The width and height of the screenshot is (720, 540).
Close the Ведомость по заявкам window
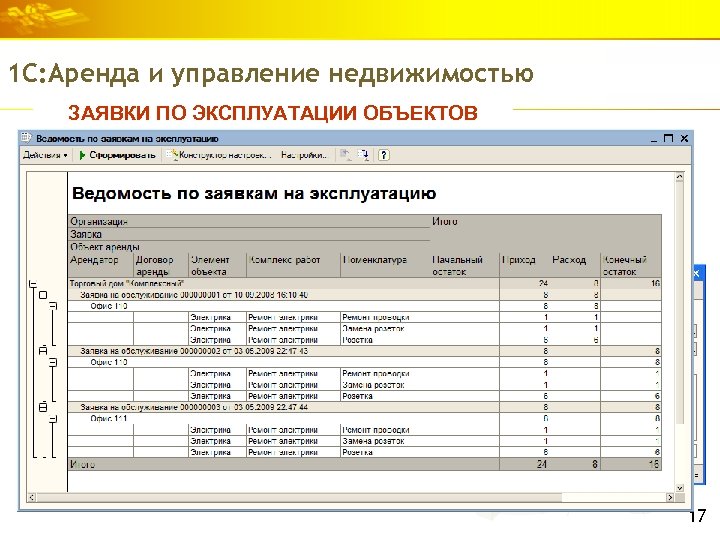coord(684,138)
